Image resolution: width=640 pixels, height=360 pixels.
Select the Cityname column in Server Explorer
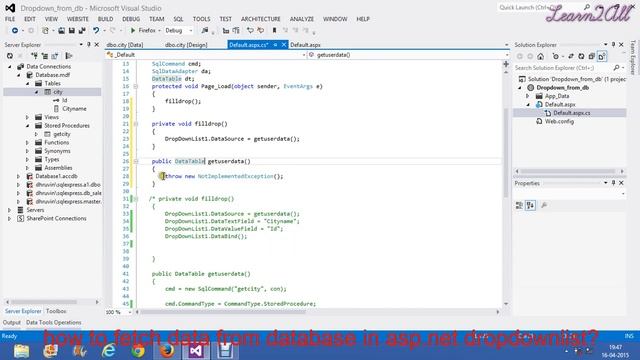74,109
